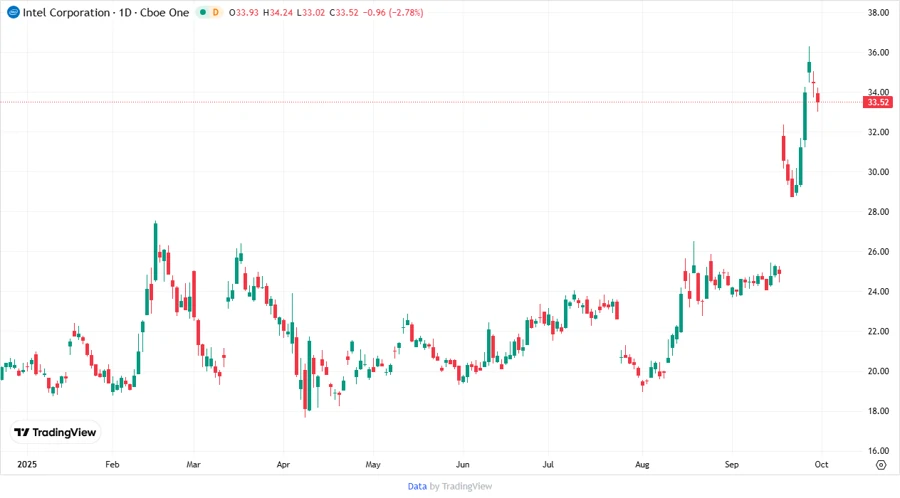900x498 pixels.
Task: Click the 36.00 price axis label
Action: point(878,52)
